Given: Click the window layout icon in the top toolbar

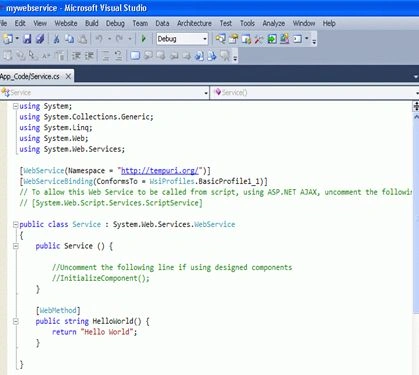Looking at the screenshot, I should point(297,39).
